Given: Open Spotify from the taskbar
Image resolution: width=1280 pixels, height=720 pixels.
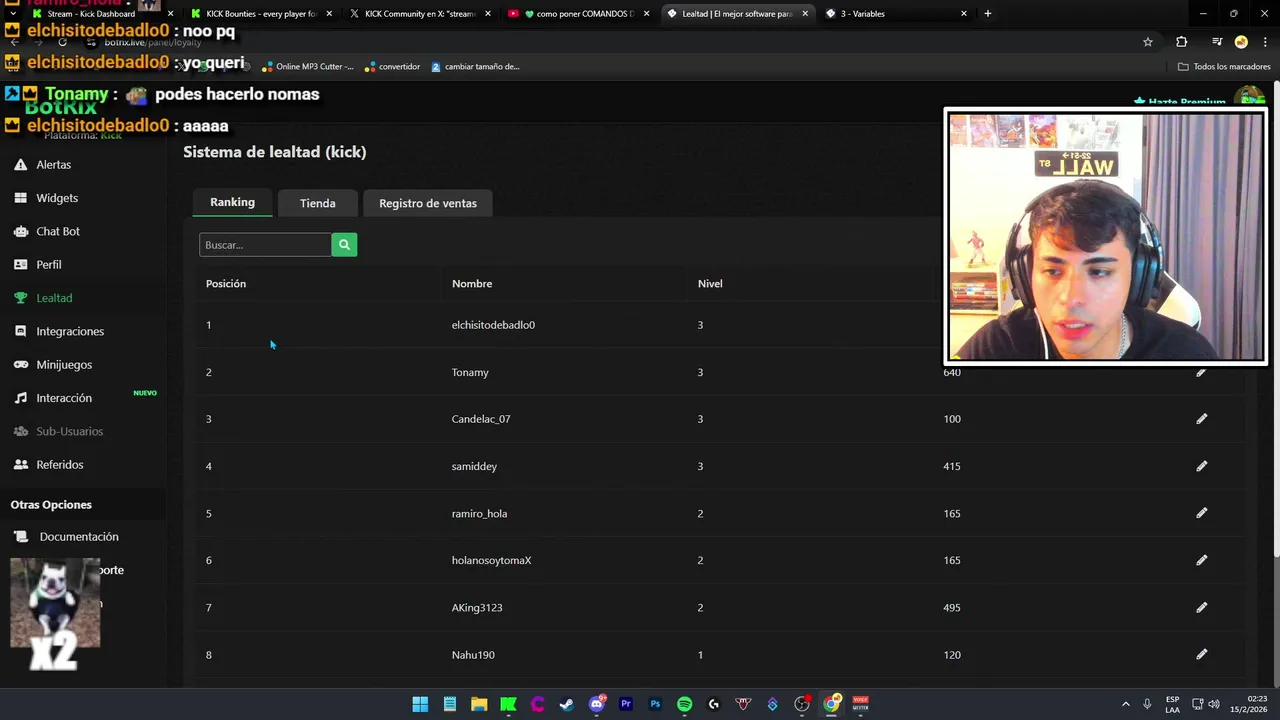Looking at the screenshot, I should pyautogui.click(x=684, y=704).
